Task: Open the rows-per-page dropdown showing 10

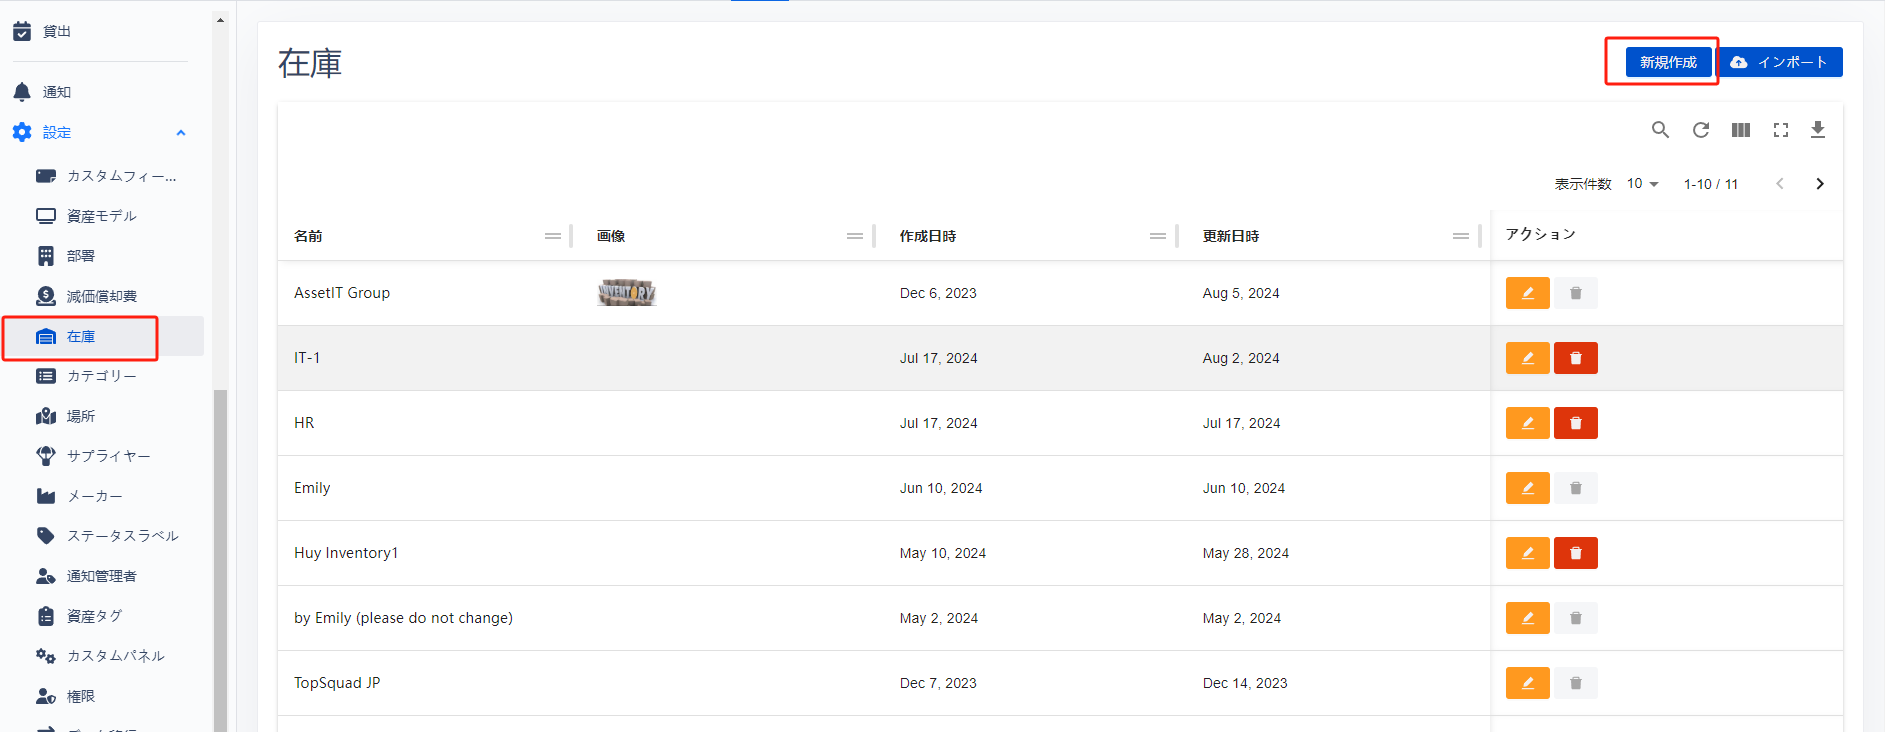Action: [x=1642, y=184]
